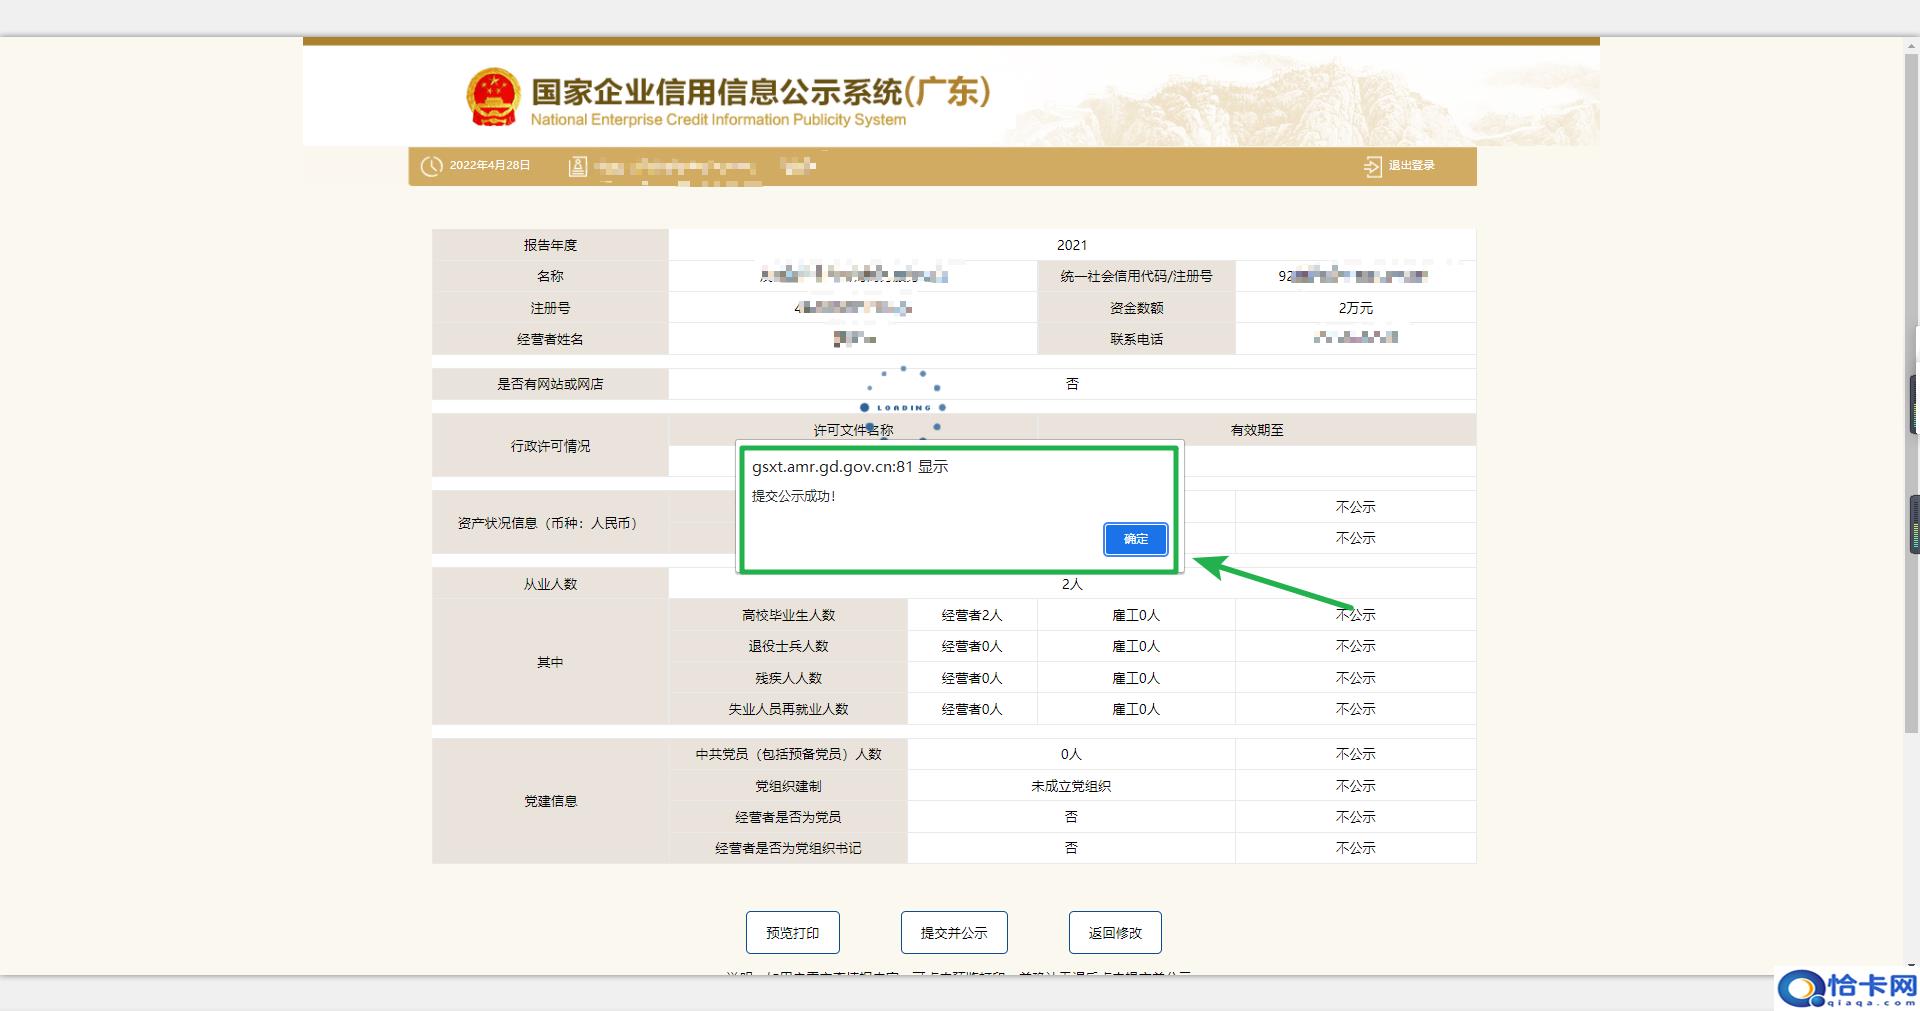The image size is (1920, 1011).
Task: Click the national emblem logo in the header
Action: [x=494, y=95]
